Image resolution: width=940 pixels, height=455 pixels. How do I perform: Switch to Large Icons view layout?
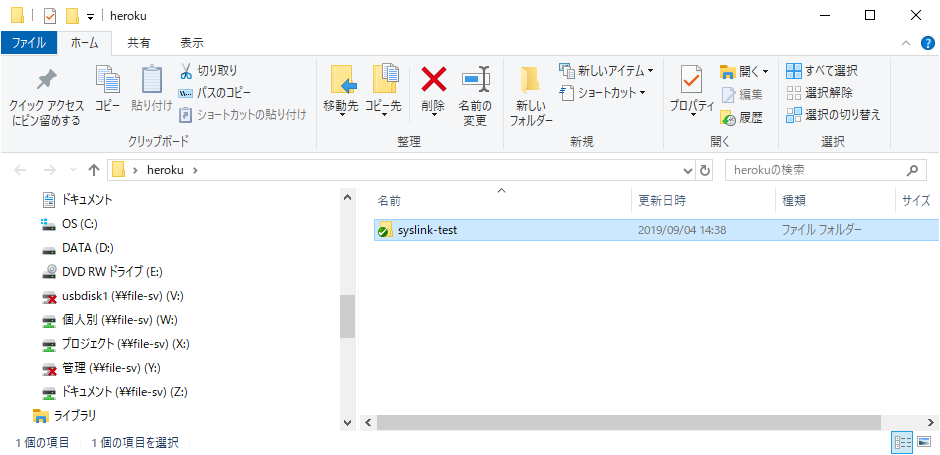[924, 443]
